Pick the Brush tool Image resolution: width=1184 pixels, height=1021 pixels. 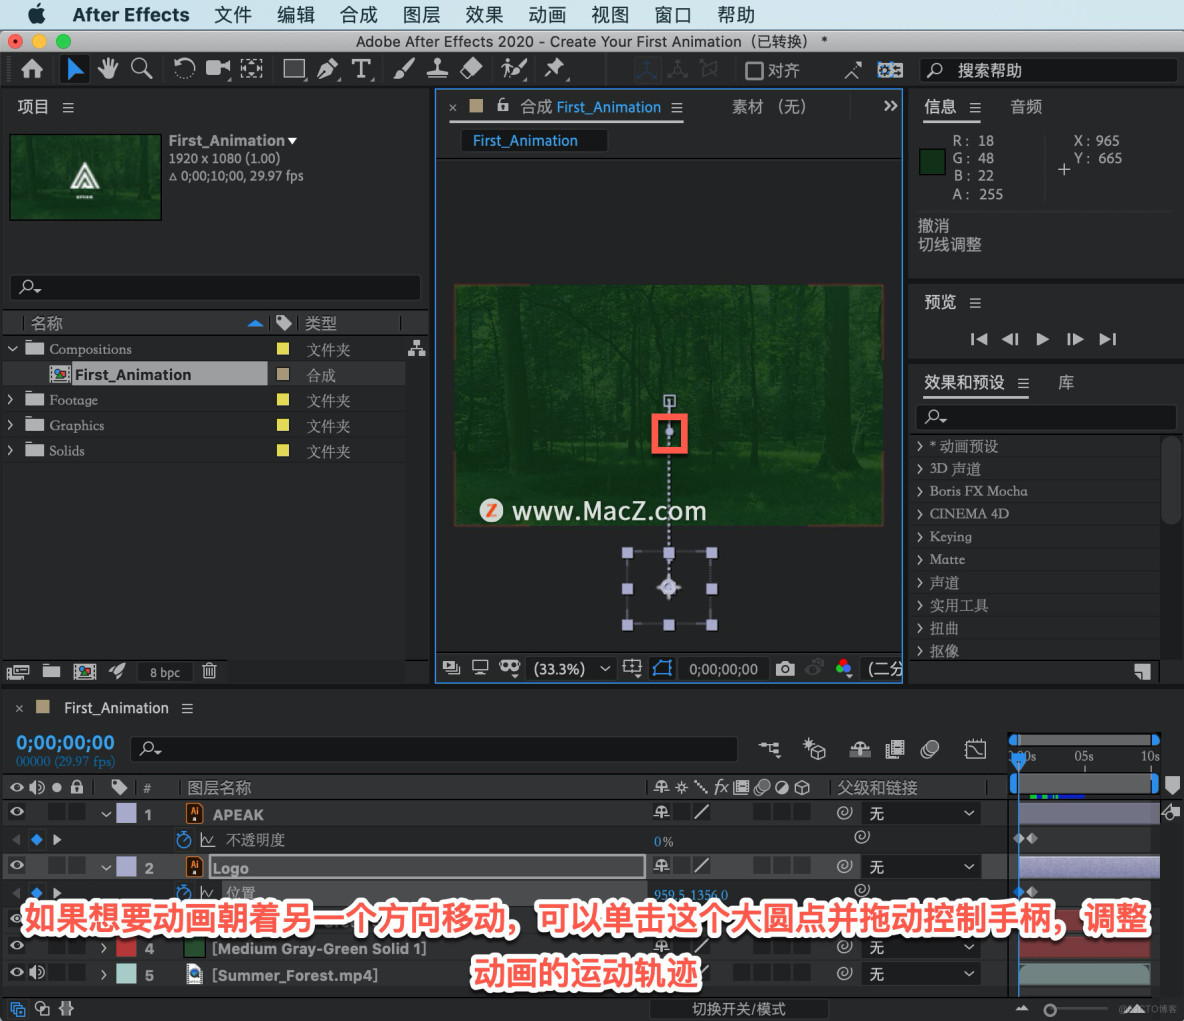[x=404, y=69]
